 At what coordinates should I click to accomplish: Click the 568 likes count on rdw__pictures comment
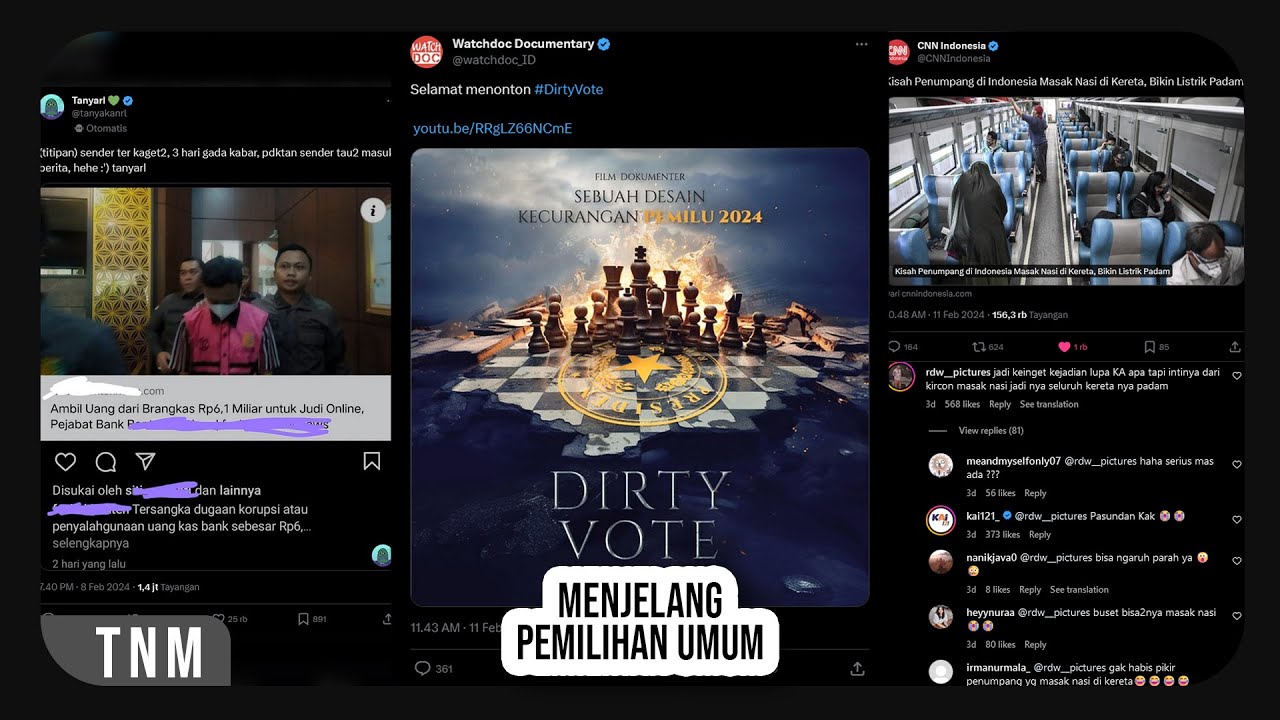[960, 404]
